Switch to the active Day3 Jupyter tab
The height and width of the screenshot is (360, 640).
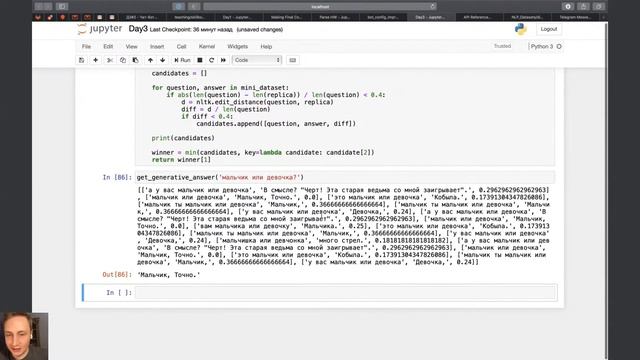pos(430,17)
